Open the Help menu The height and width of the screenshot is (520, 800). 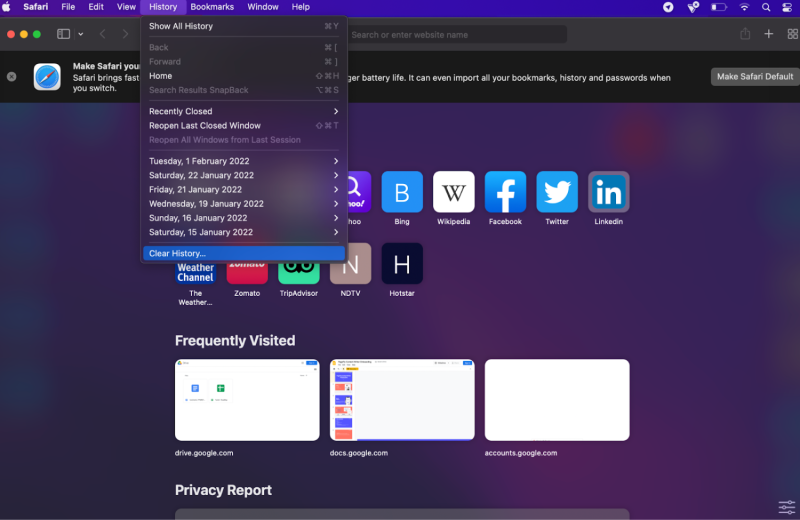pyautogui.click(x=301, y=7)
